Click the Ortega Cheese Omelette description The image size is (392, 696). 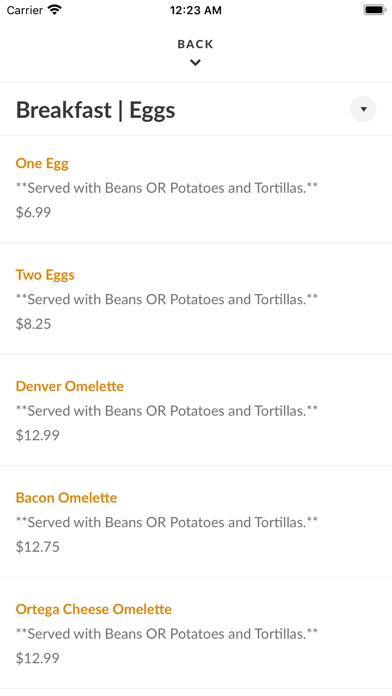coord(167,634)
